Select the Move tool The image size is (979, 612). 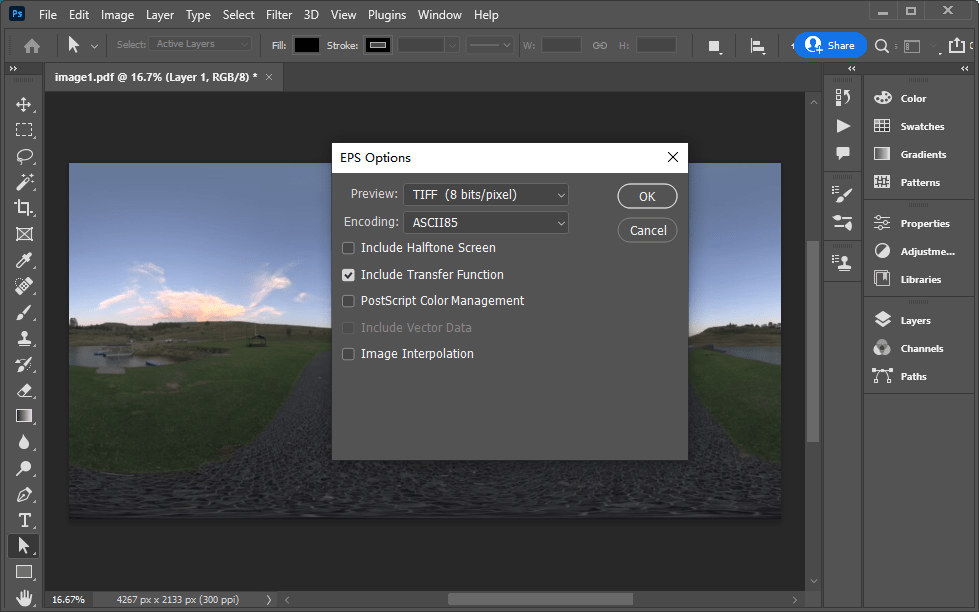click(24, 103)
